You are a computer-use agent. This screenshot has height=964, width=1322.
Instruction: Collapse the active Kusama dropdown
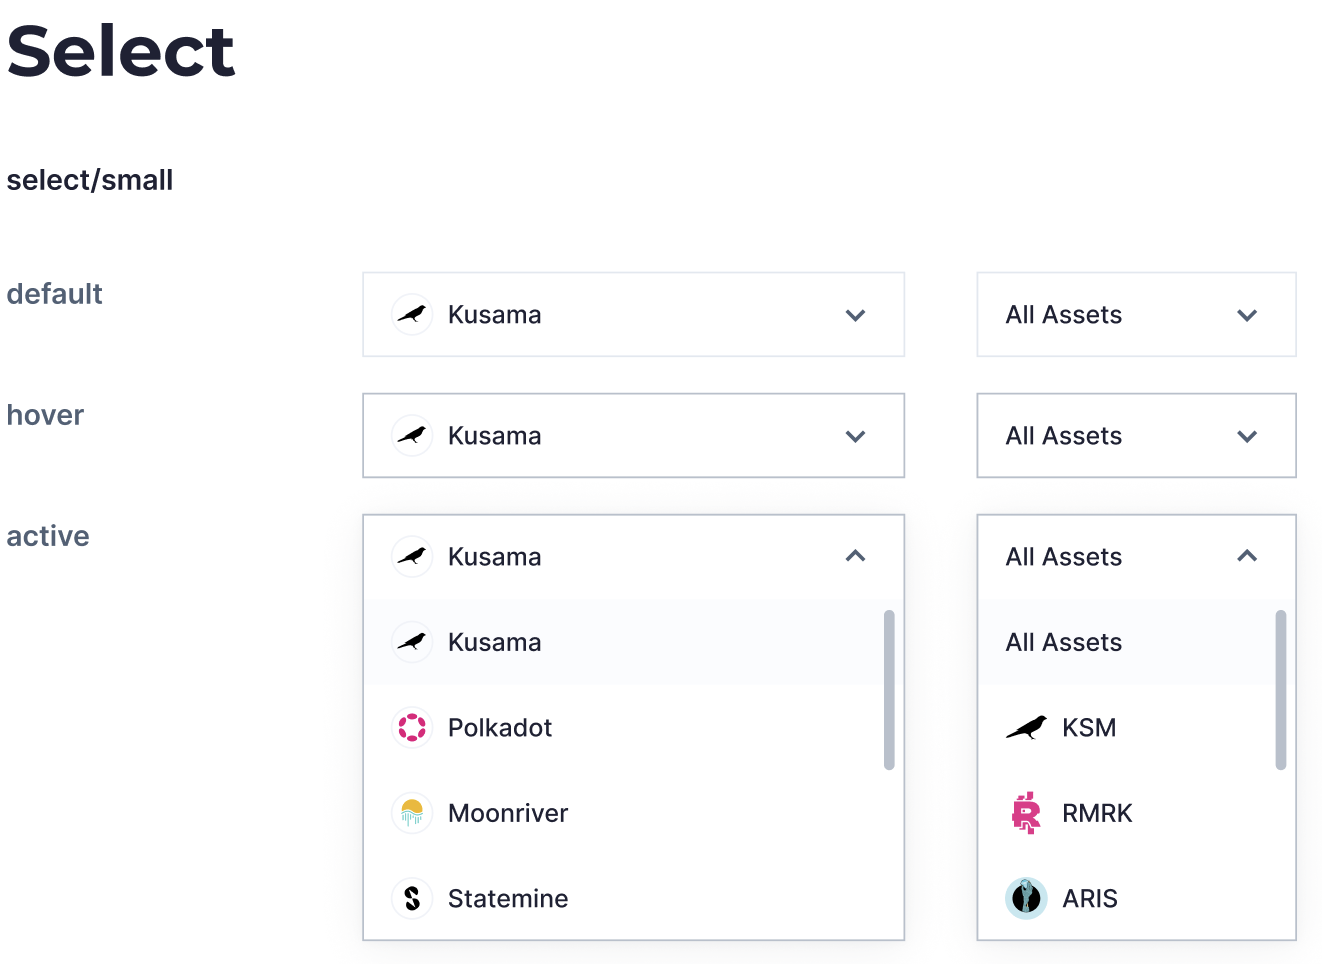(855, 556)
